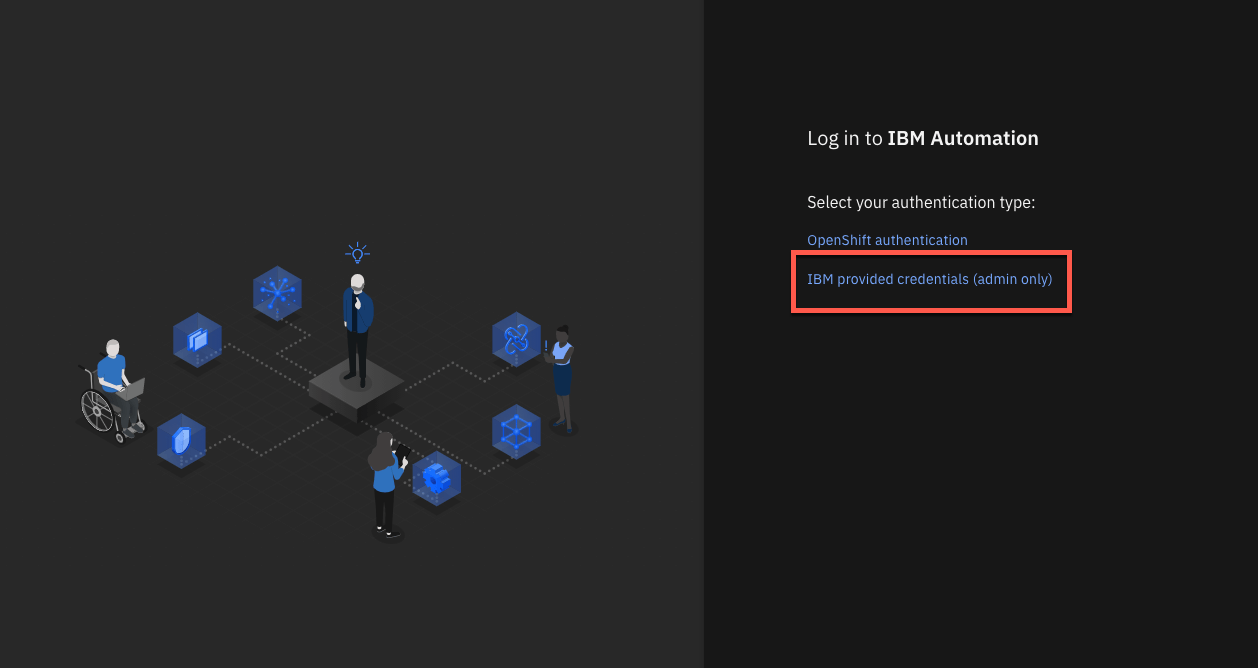Click the gear settings hexagon icon
Screen dimensions: 1258x668
click(437, 478)
